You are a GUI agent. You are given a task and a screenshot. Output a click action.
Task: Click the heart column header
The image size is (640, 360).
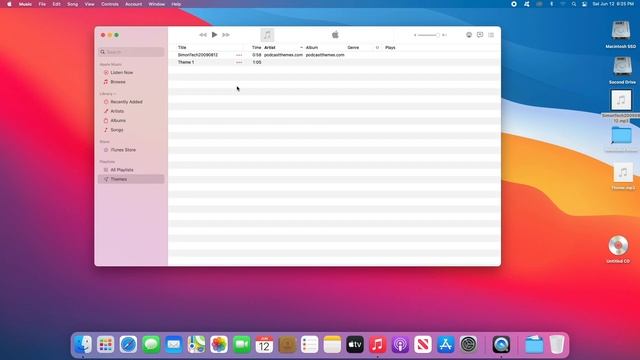pyautogui.click(x=377, y=47)
